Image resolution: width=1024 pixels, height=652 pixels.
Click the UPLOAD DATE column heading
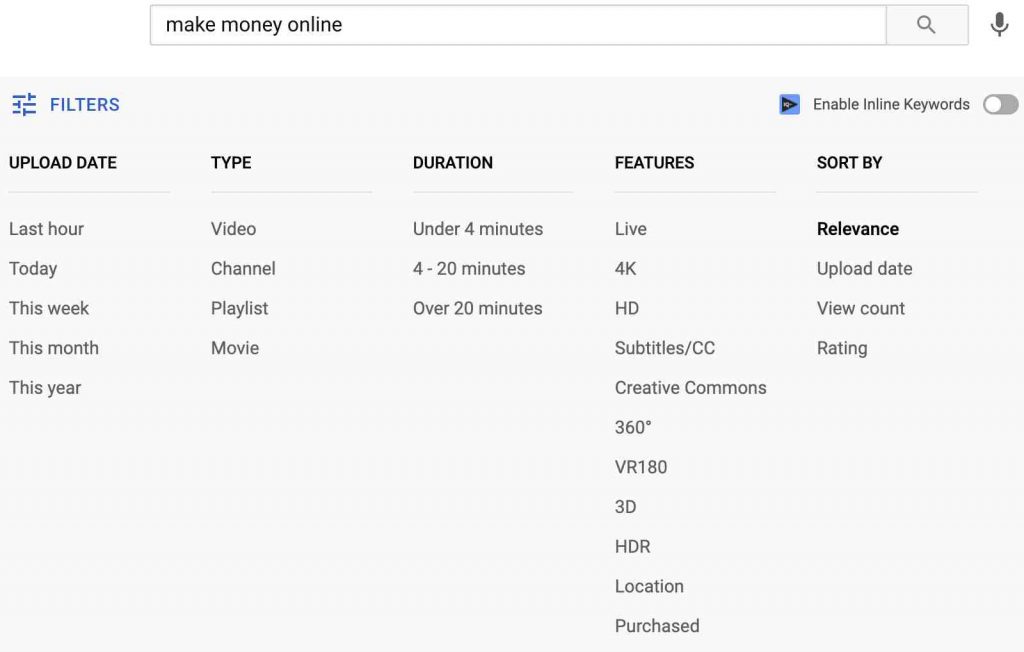coord(63,163)
